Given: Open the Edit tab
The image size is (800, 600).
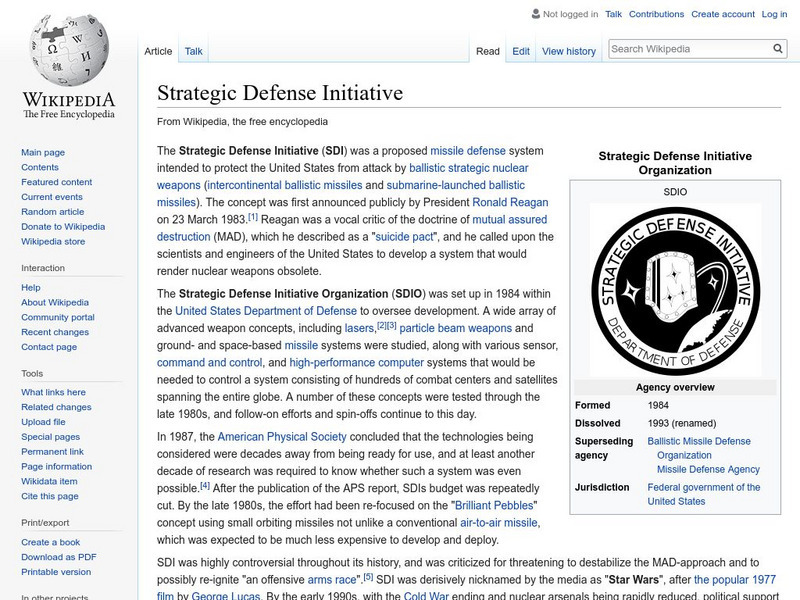Looking at the screenshot, I should [521, 51].
